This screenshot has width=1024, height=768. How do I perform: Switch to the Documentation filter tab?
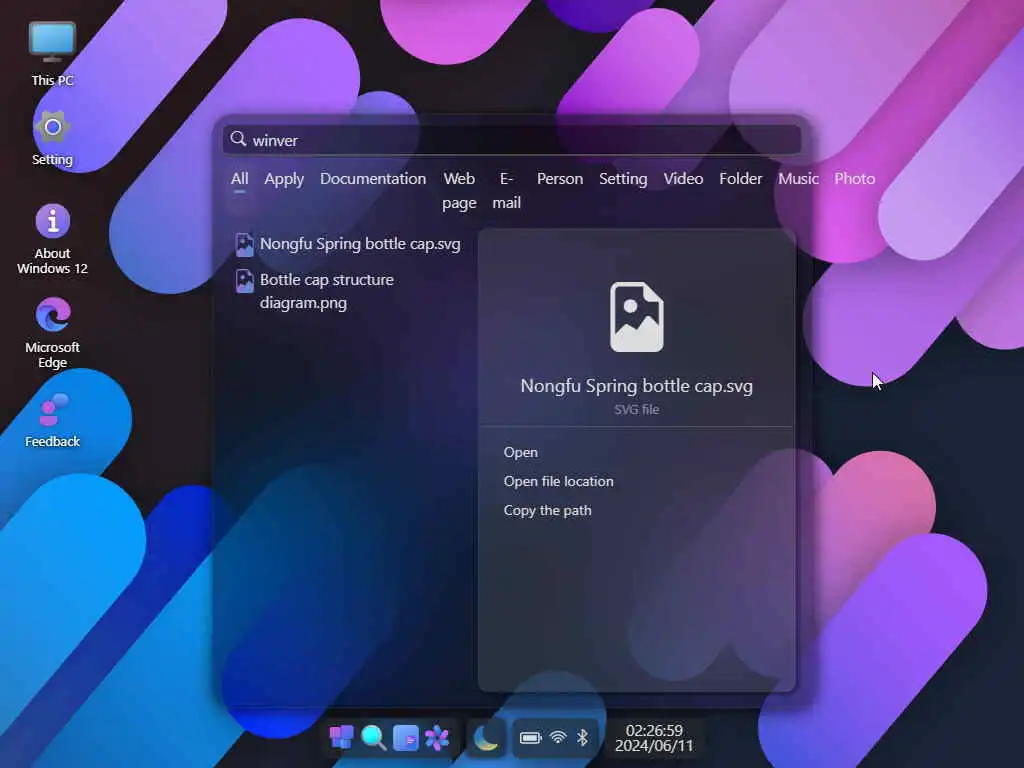click(x=373, y=179)
